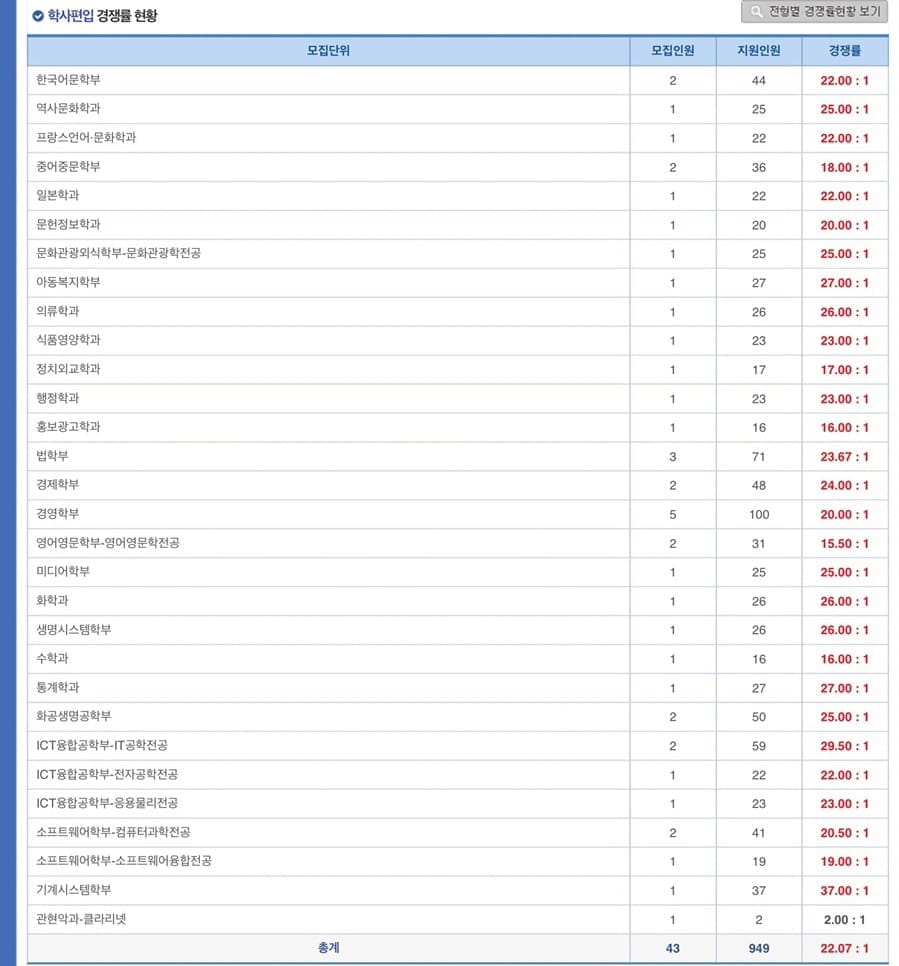Click the 아동복지학부 row name
This screenshot has width=899, height=966.
coord(68,282)
